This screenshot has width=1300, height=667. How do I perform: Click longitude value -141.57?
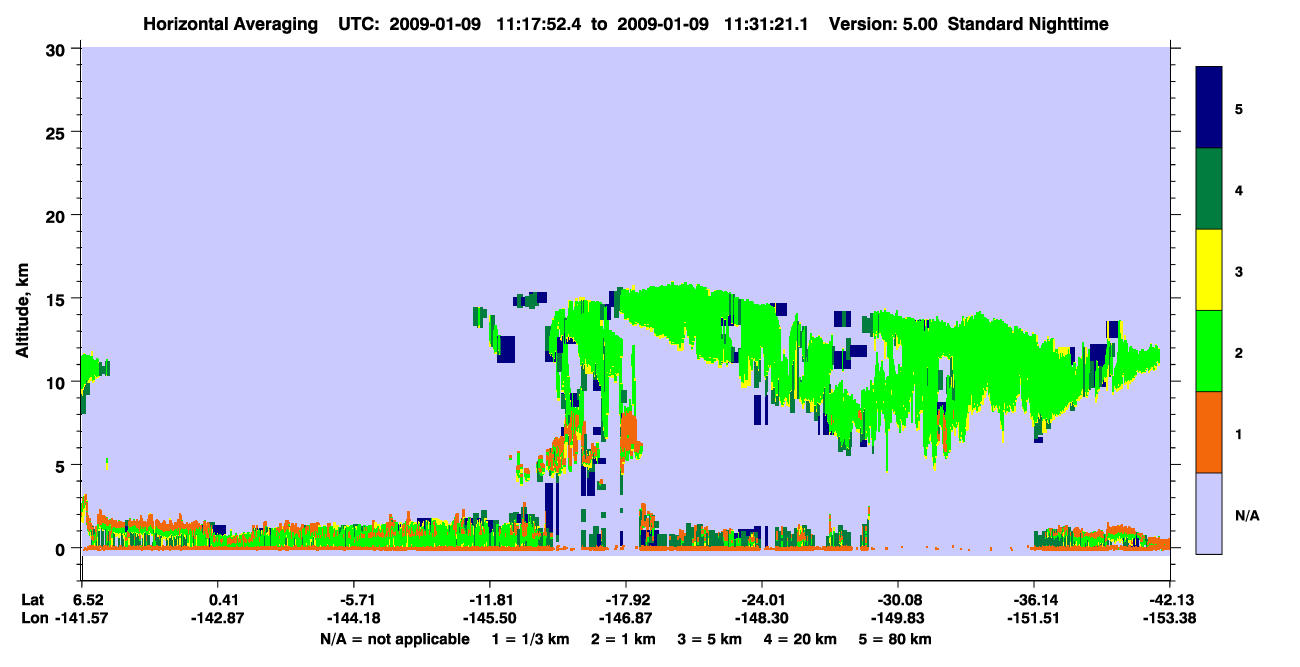tap(82, 619)
